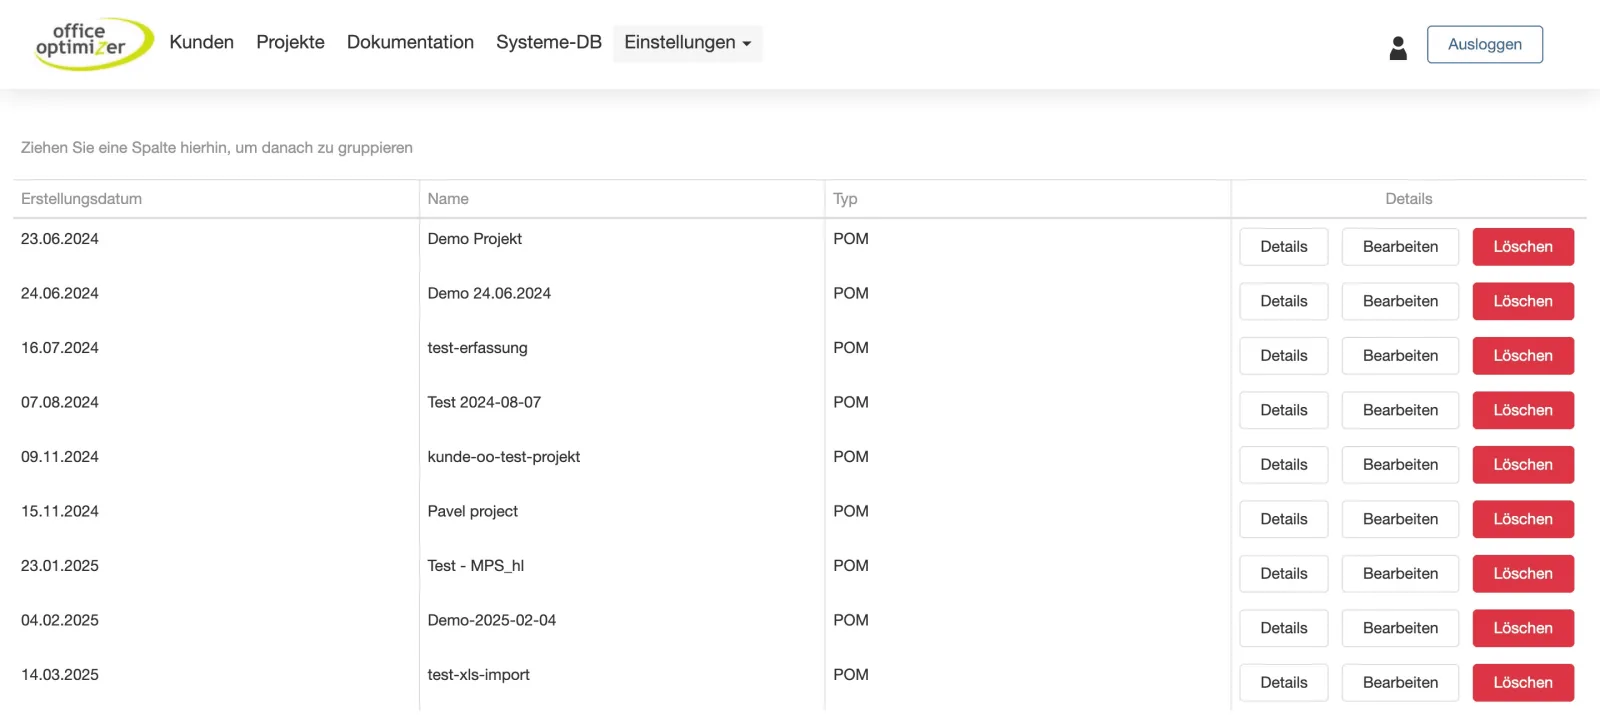The image size is (1600, 715).
Task: Edit test-erfassung with Bearbeiten
Action: [1400, 356]
